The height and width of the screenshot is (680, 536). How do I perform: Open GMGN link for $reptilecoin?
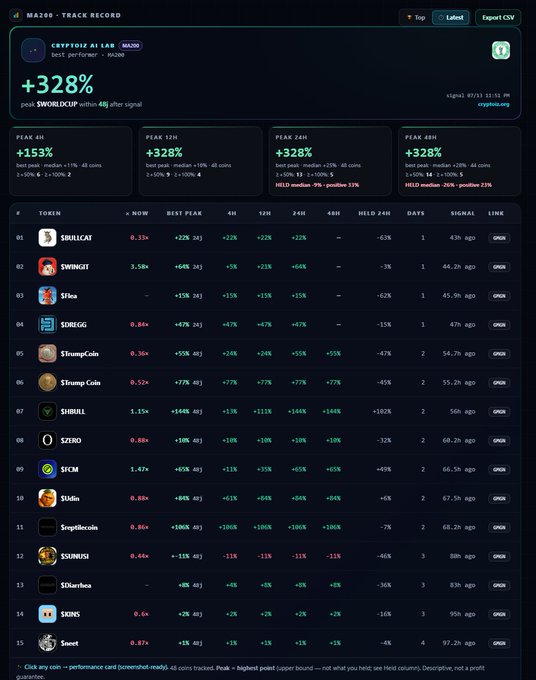pos(499,527)
